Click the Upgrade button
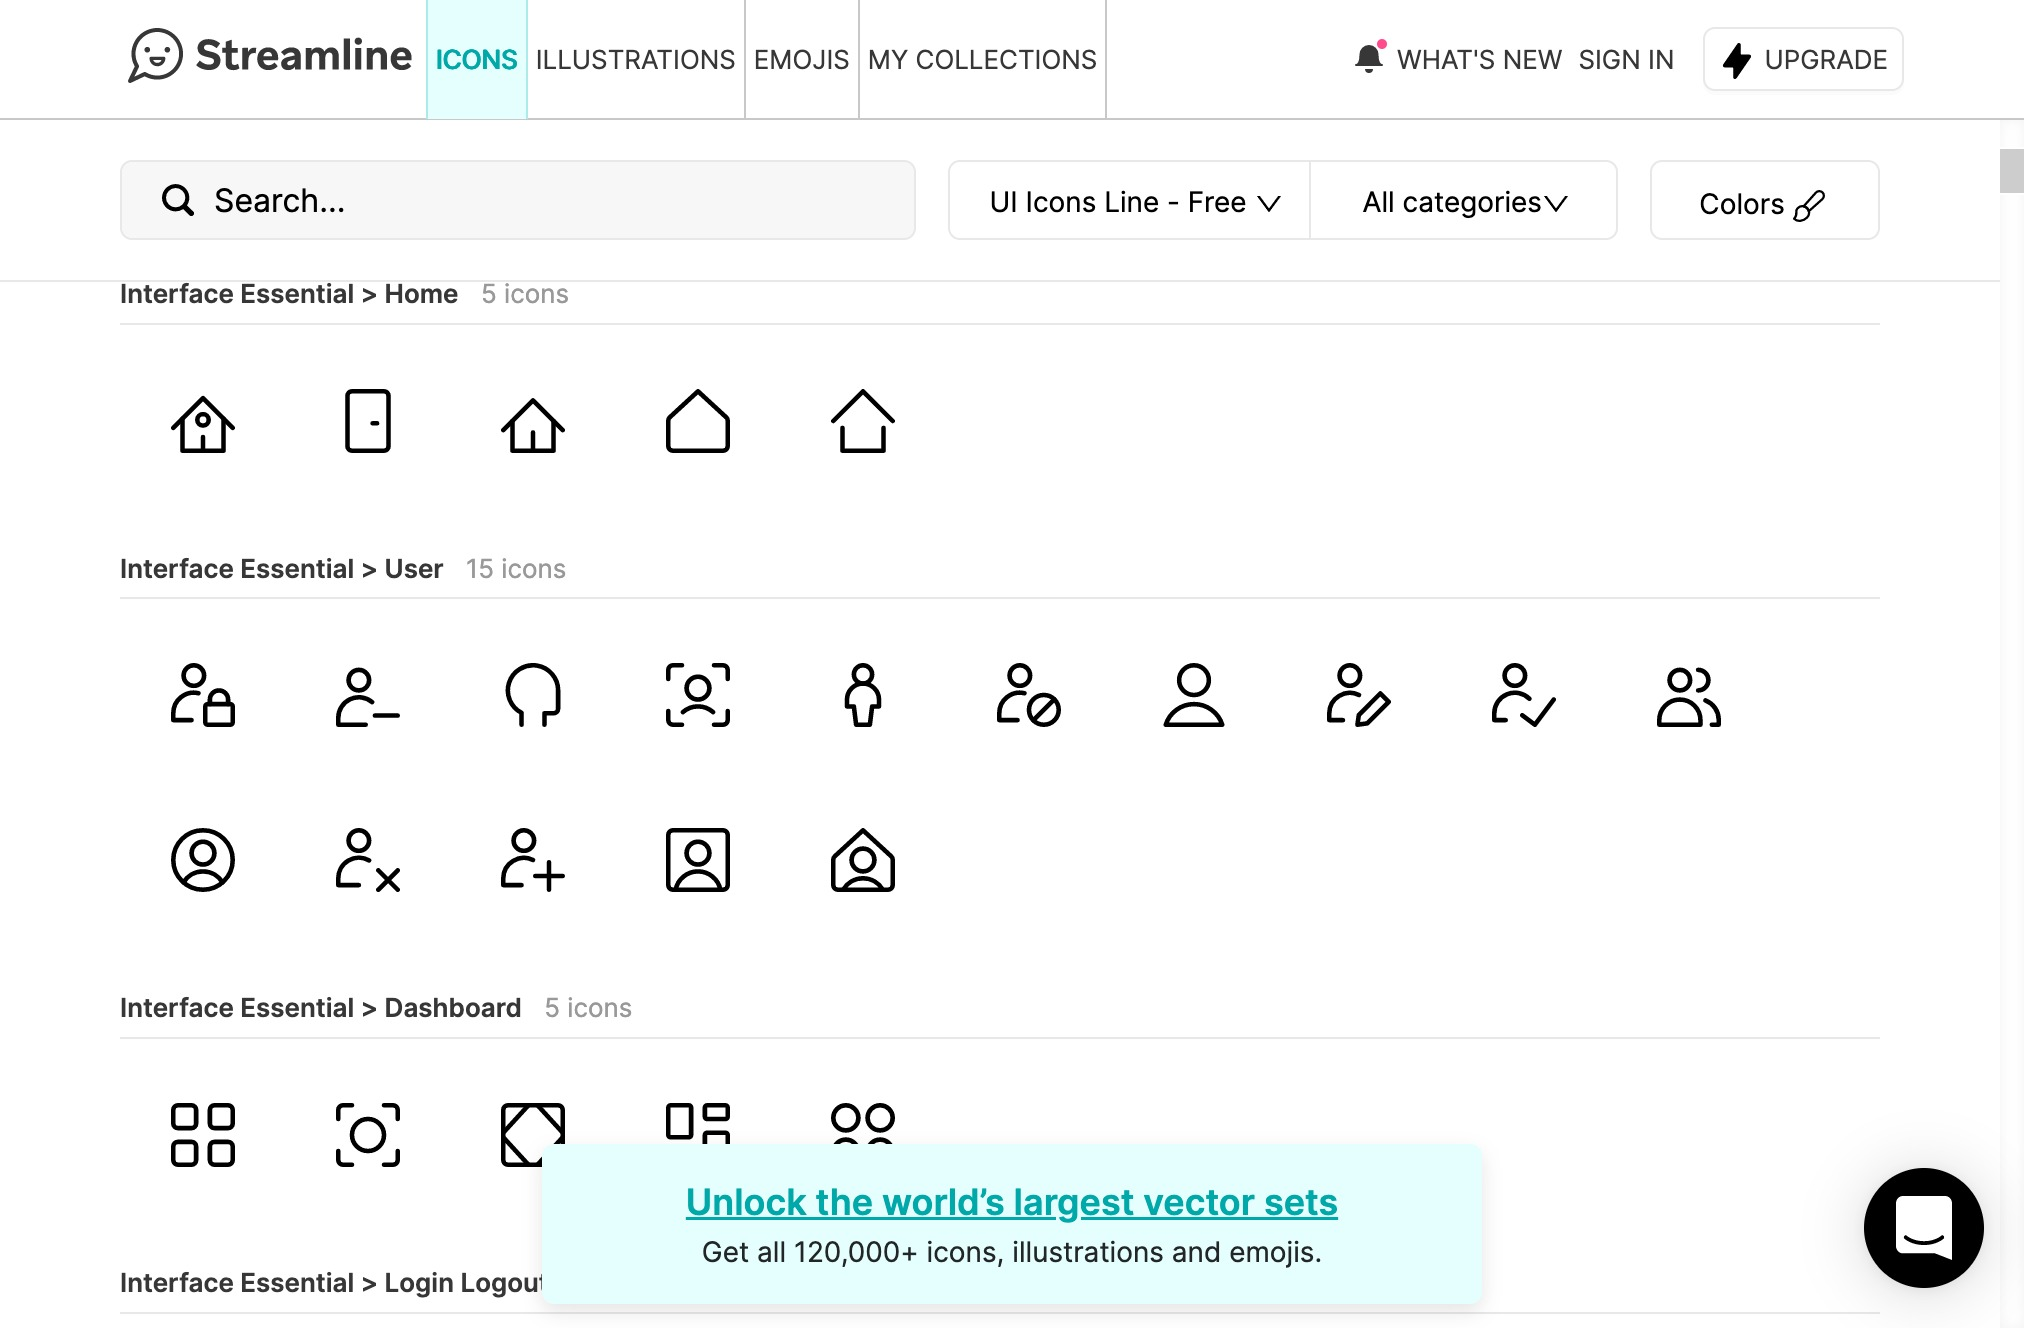Image resolution: width=2024 pixels, height=1328 pixels. click(x=1803, y=60)
